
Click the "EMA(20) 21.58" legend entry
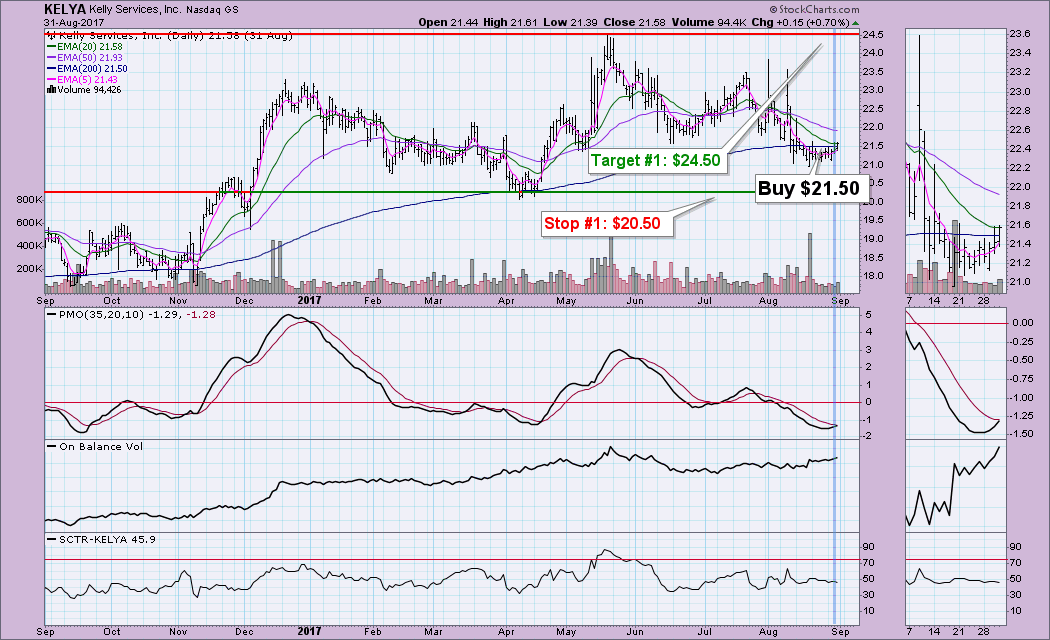point(90,47)
